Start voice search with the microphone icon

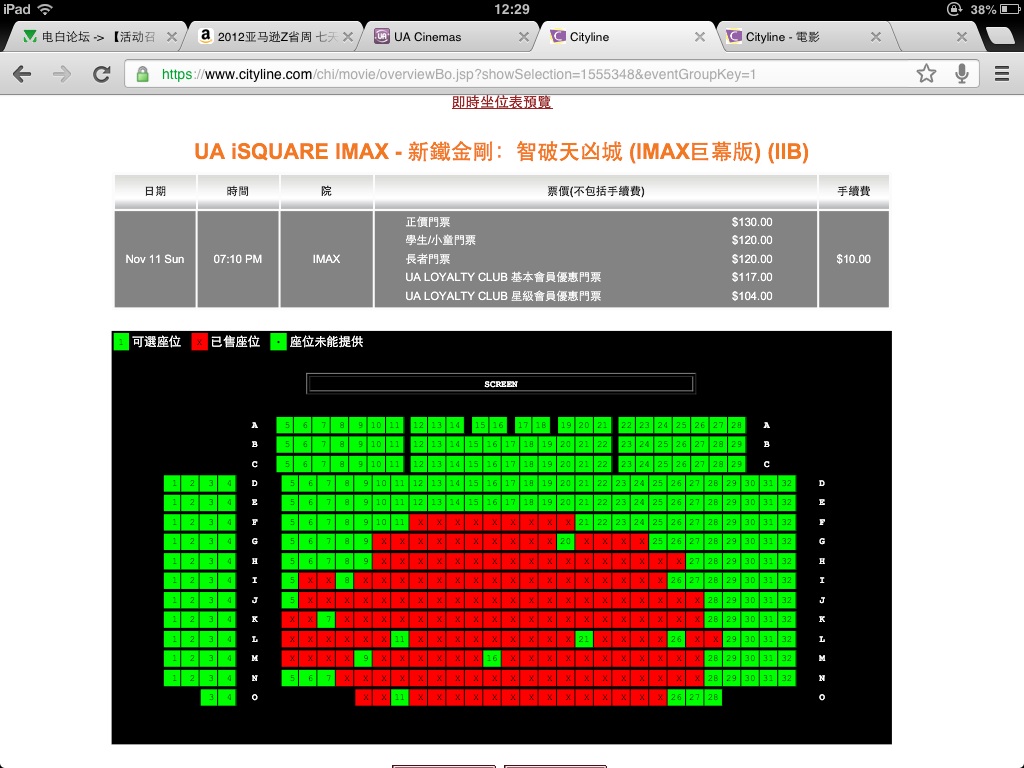[962, 74]
